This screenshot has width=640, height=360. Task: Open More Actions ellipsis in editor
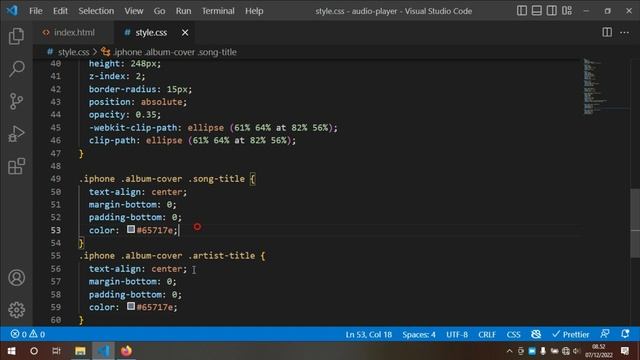pyautogui.click(x=624, y=32)
